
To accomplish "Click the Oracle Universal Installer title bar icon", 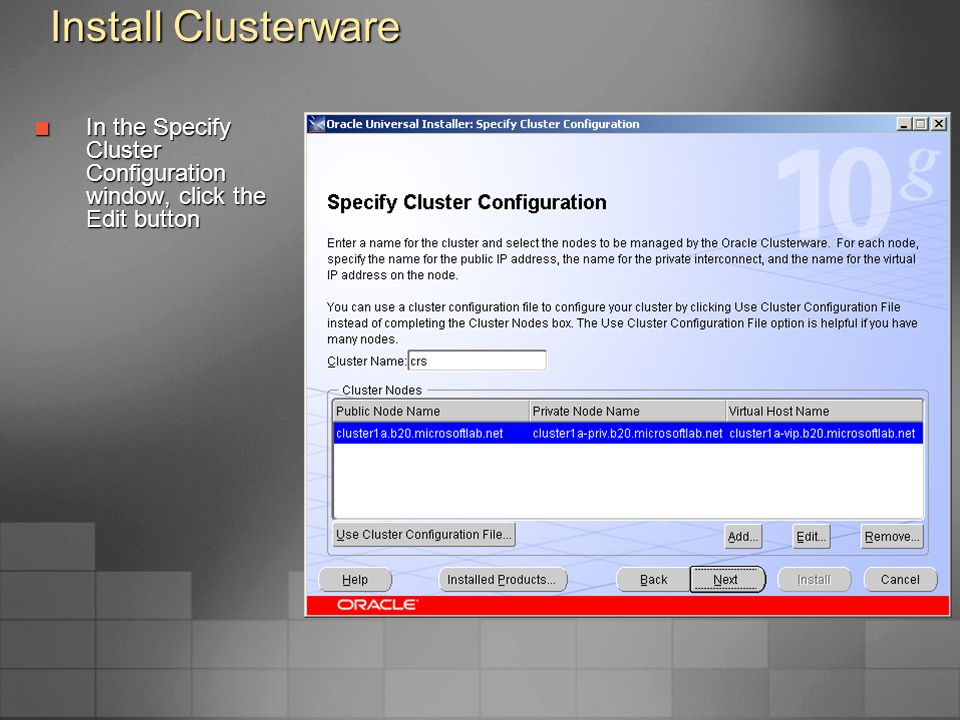I will [316, 124].
